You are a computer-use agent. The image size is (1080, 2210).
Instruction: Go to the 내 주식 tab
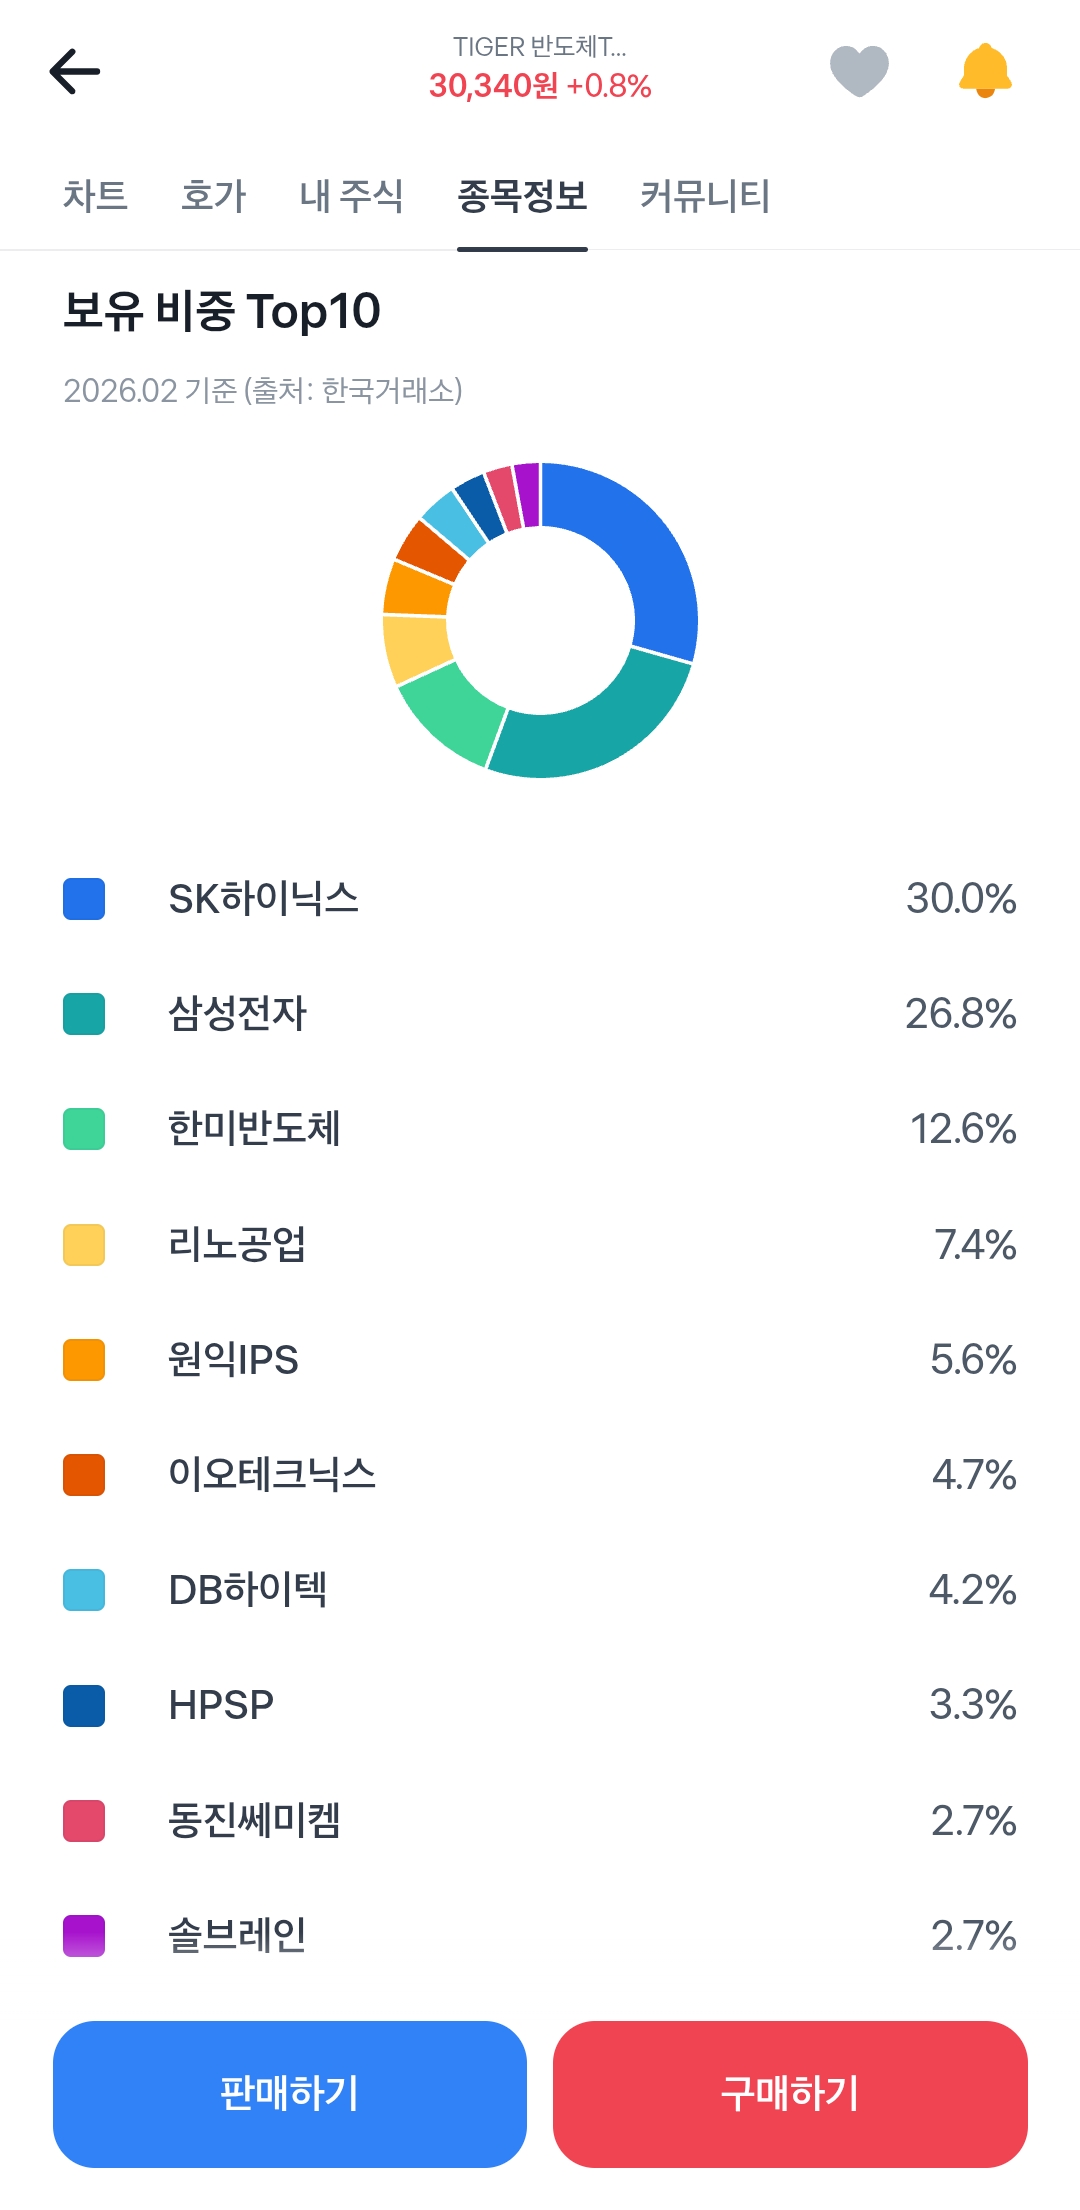(x=351, y=196)
